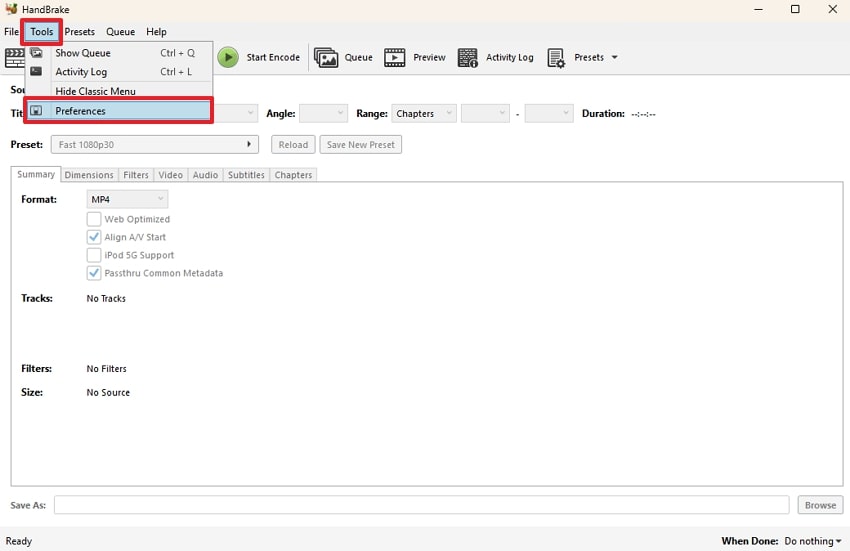Click the Show Queue menu icon
Image resolution: width=850 pixels, height=551 pixels.
coord(36,53)
